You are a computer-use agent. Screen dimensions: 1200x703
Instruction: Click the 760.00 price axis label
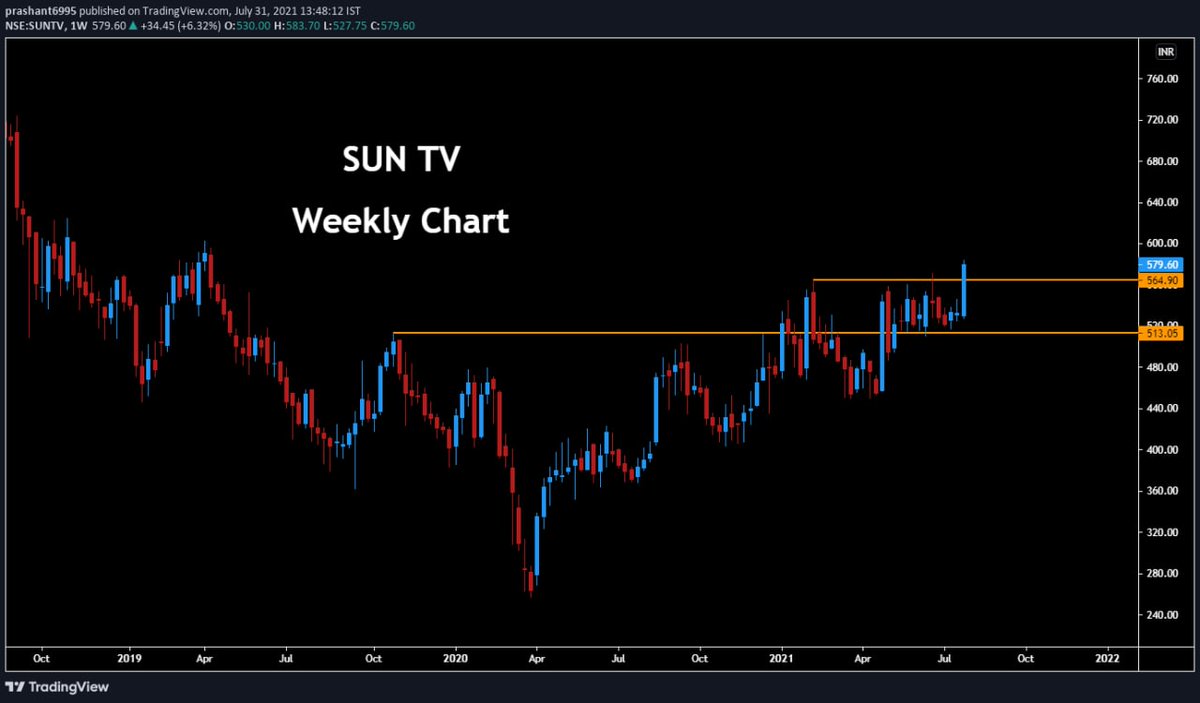pyautogui.click(x=1160, y=78)
